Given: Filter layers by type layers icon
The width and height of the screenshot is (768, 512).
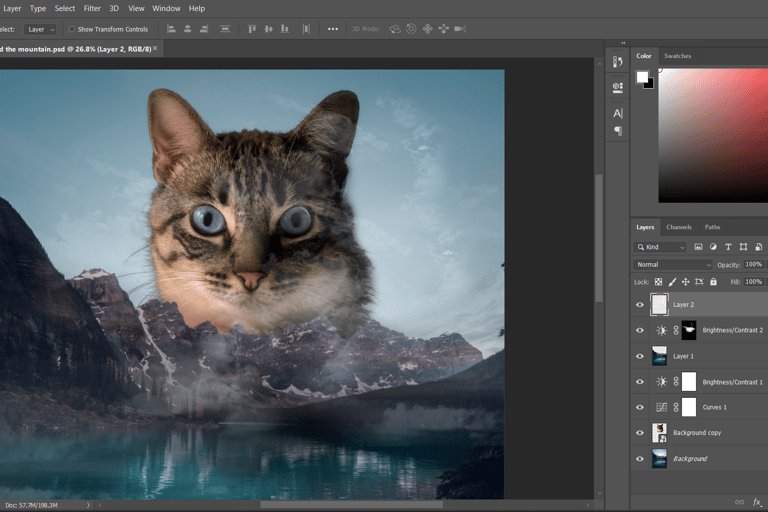Looking at the screenshot, I should pos(728,247).
